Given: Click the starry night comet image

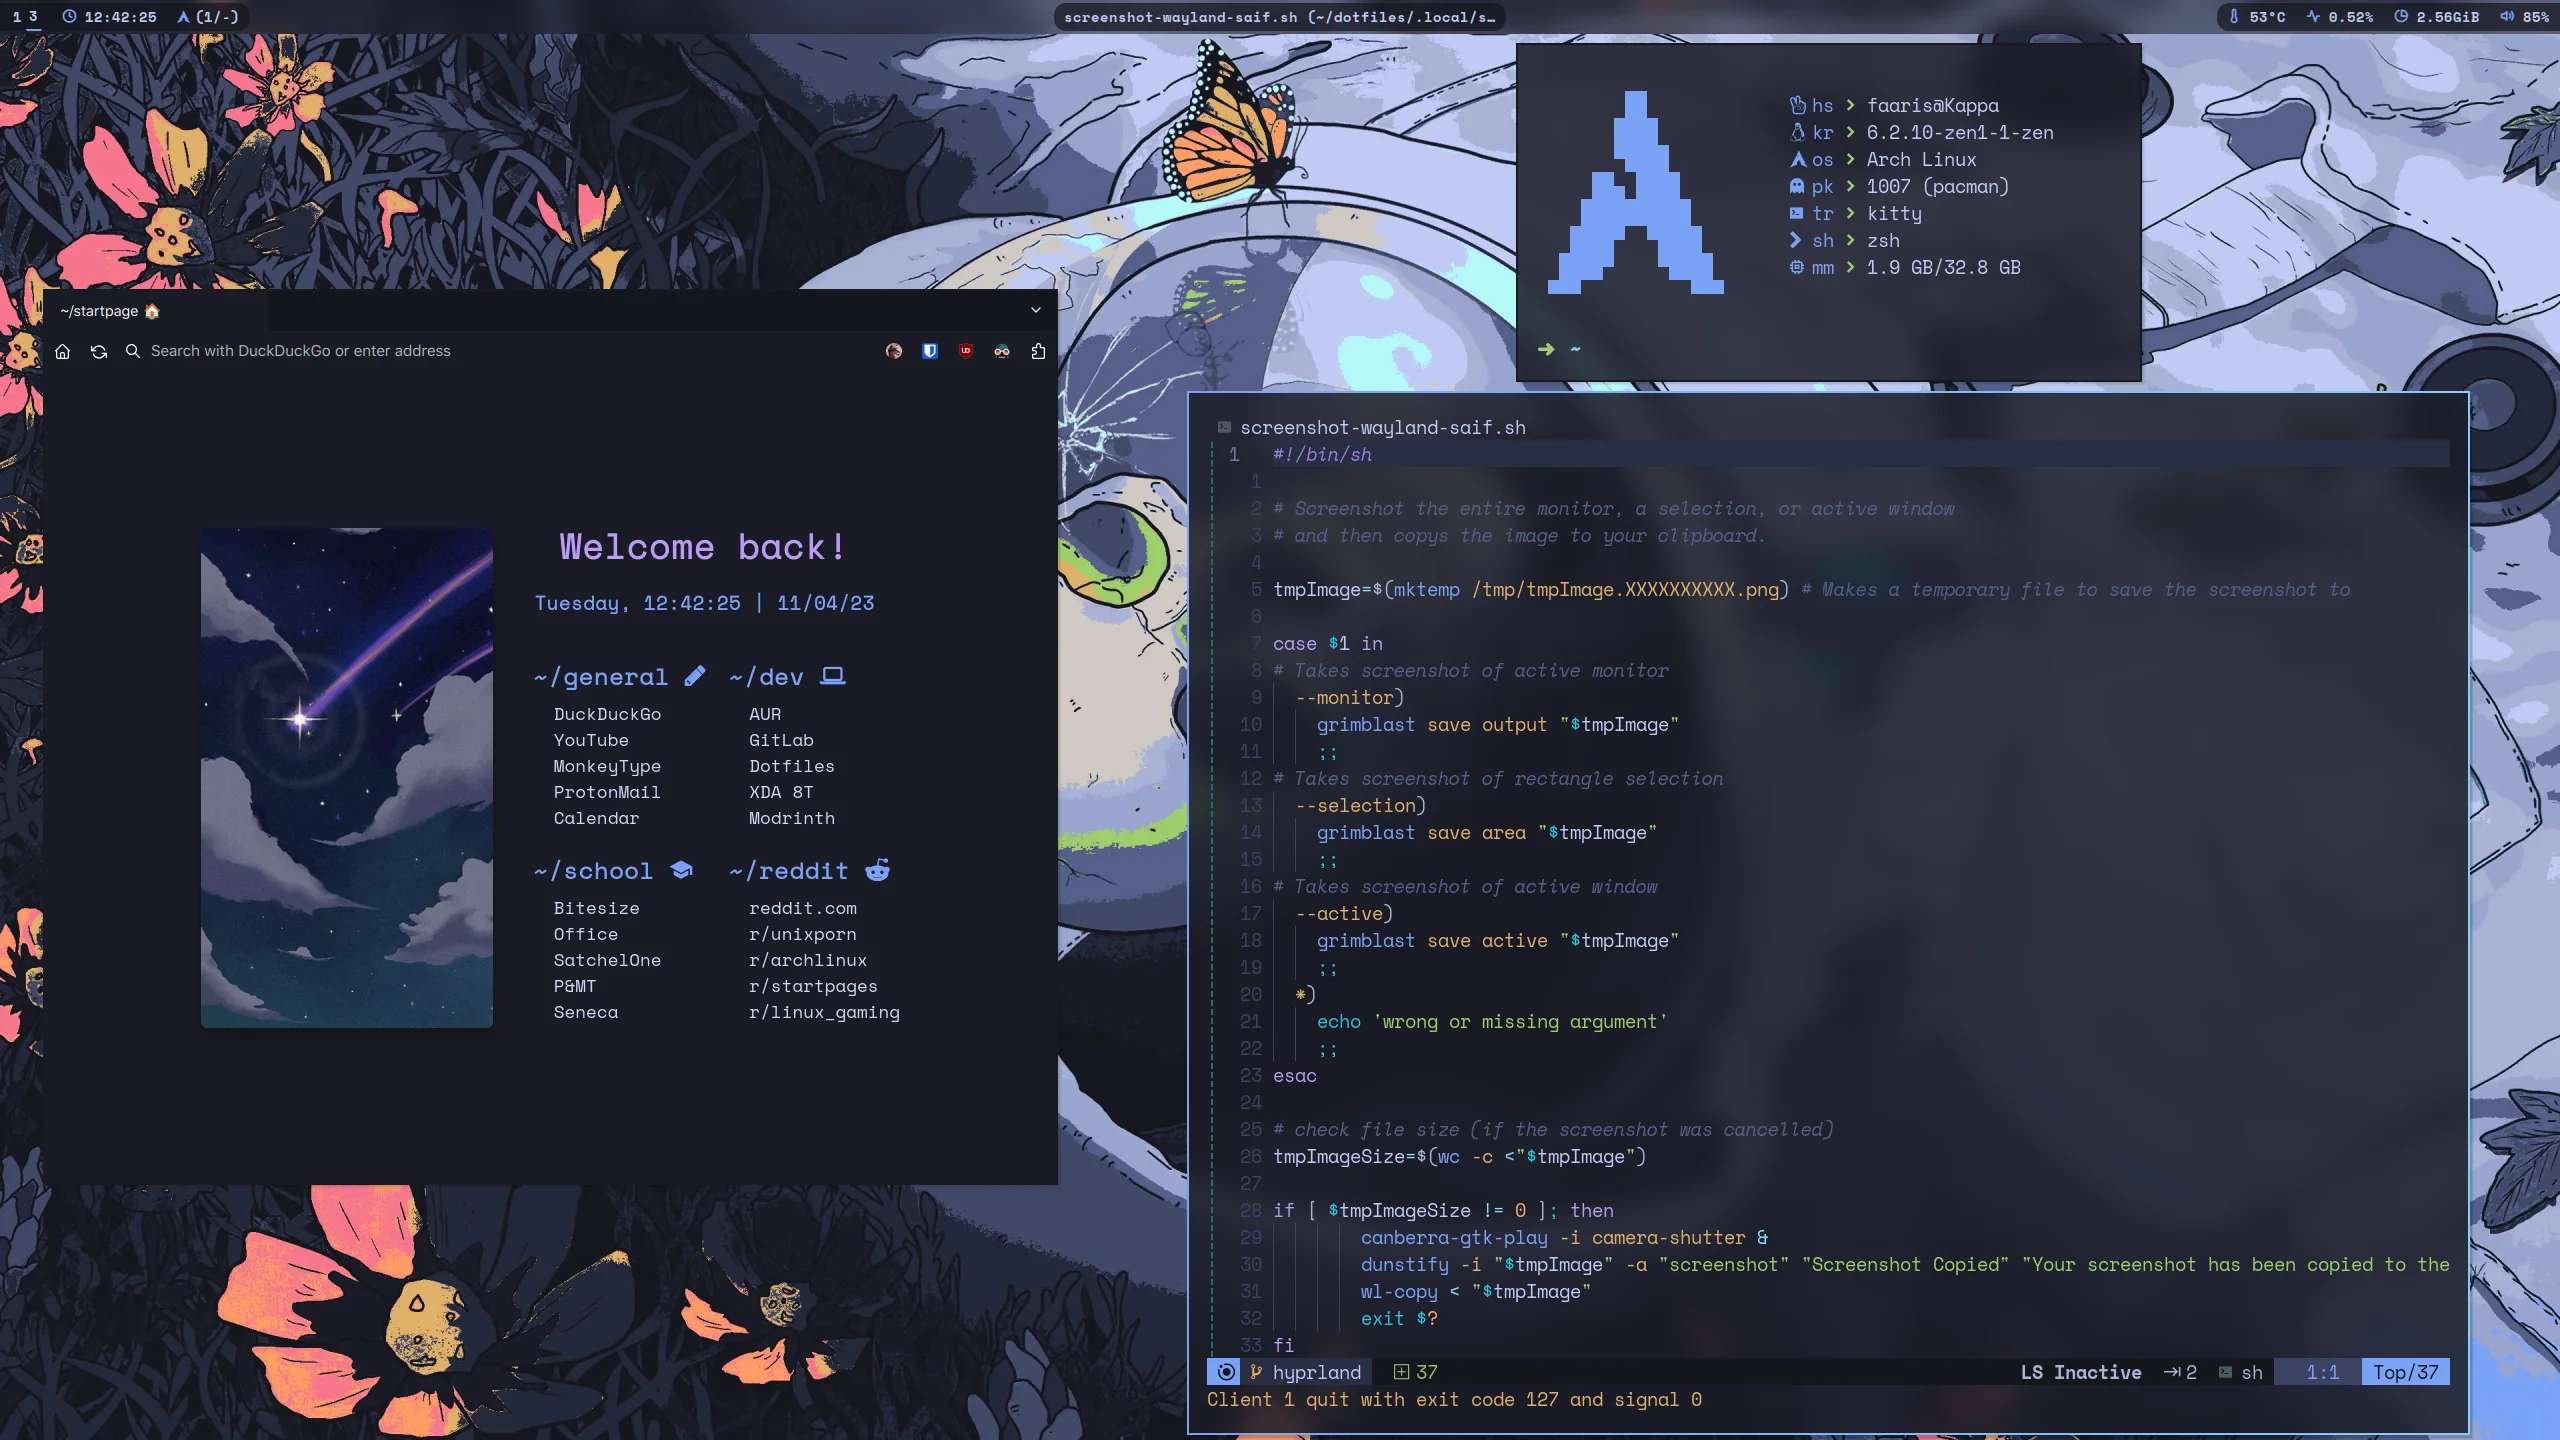Looking at the screenshot, I should [x=347, y=778].
